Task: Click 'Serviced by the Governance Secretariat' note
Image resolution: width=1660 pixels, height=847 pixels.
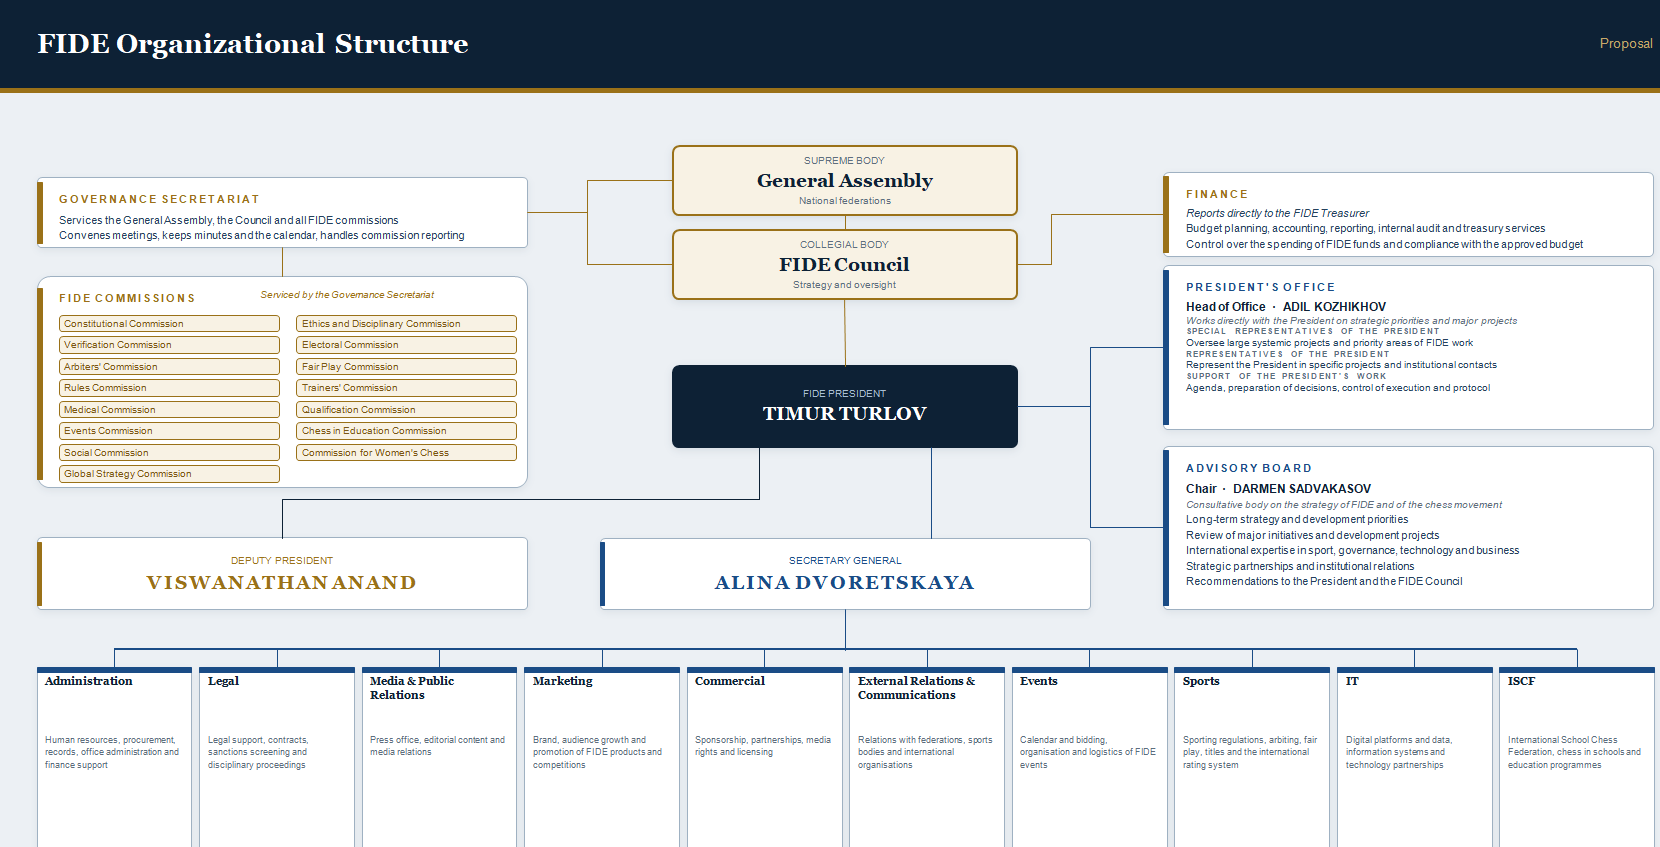Action: pyautogui.click(x=347, y=295)
